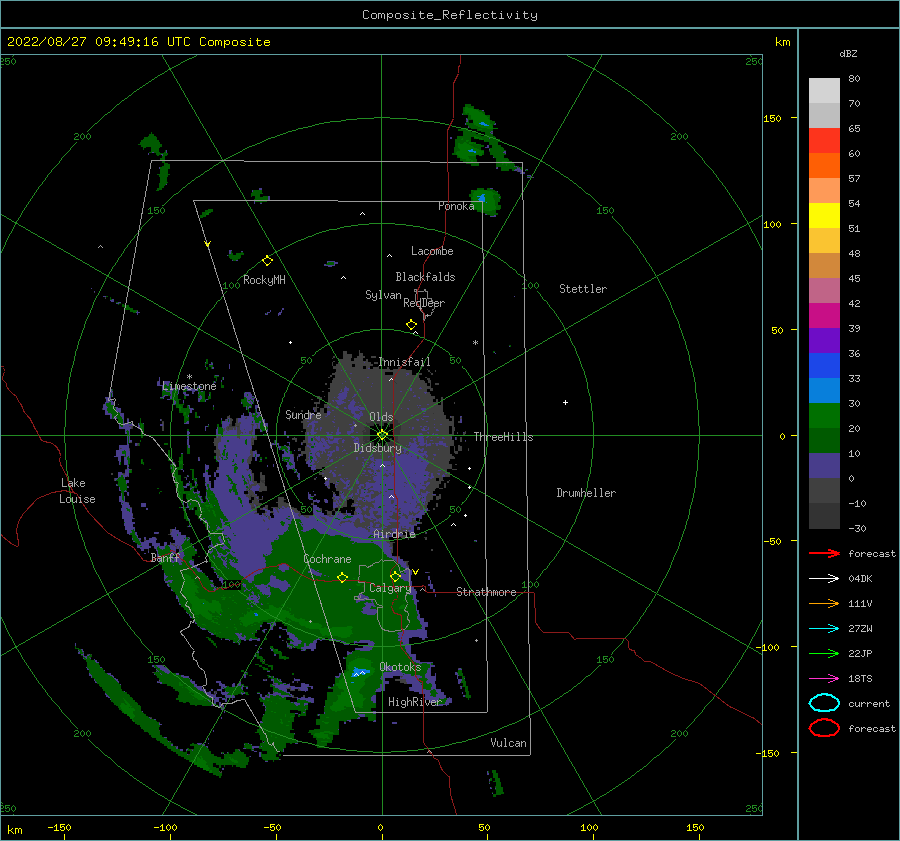The width and height of the screenshot is (900, 841).
Task: Click the yellow diamond marker near RockyMH
Action: [267, 261]
